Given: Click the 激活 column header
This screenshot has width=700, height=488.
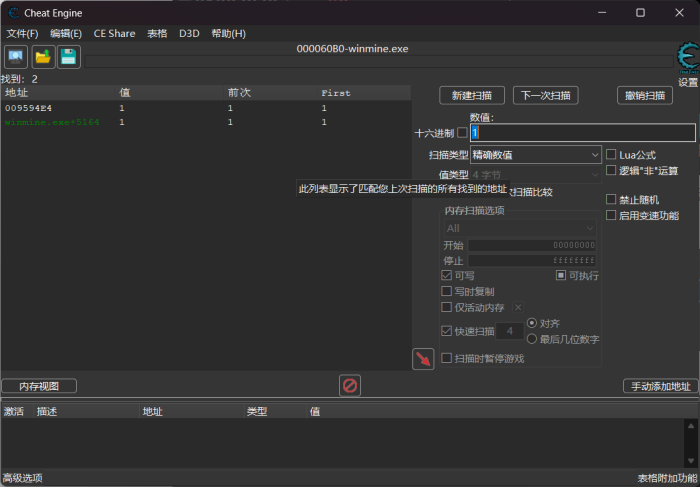Looking at the screenshot, I should pyautogui.click(x=17, y=412).
